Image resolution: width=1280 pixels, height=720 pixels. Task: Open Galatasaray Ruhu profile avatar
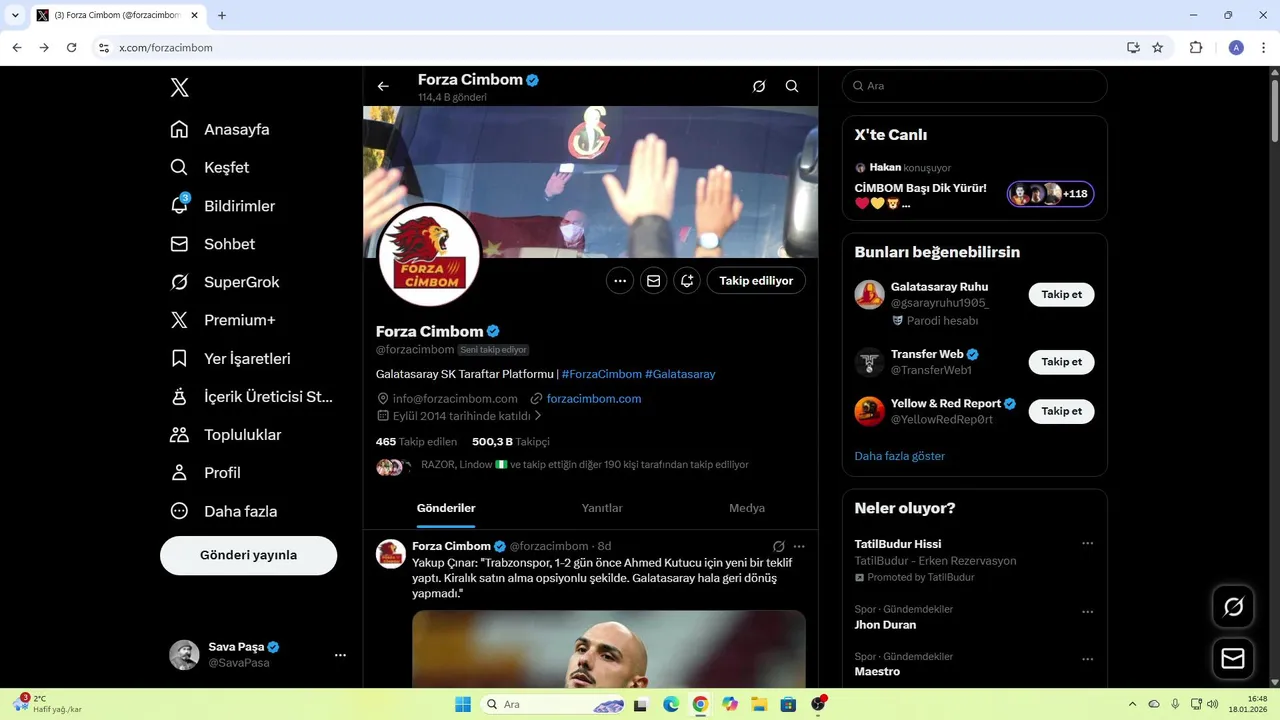(869, 295)
